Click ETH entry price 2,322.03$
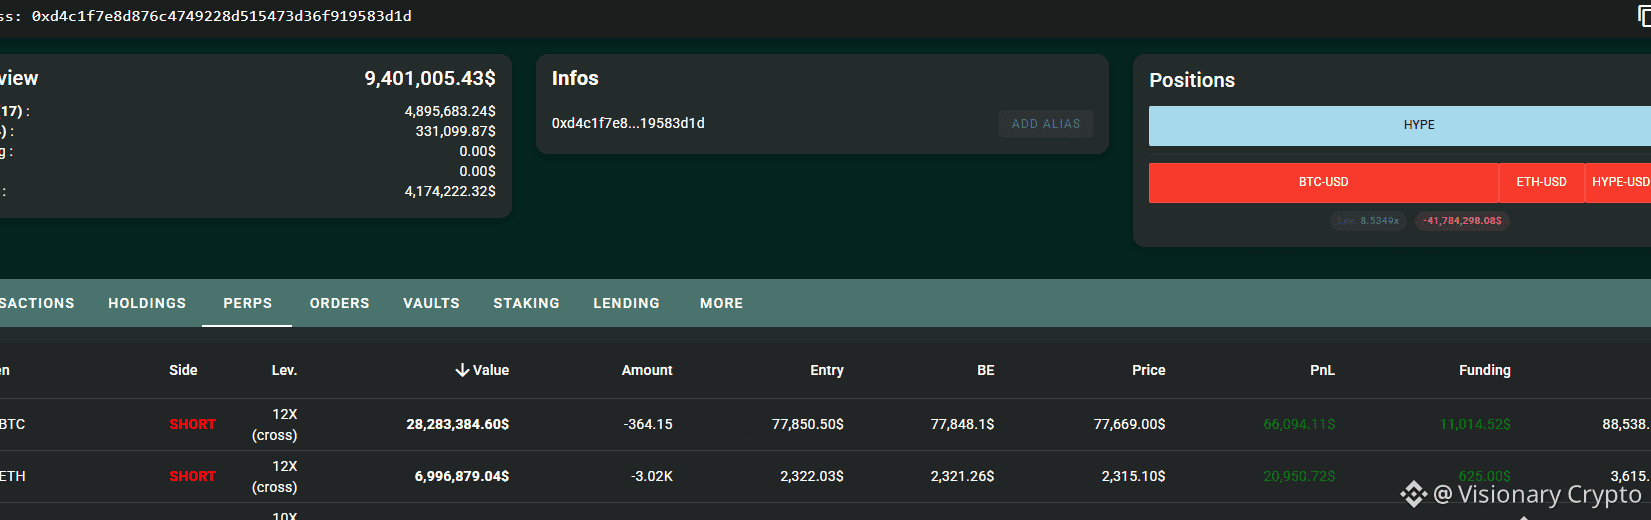 point(811,476)
